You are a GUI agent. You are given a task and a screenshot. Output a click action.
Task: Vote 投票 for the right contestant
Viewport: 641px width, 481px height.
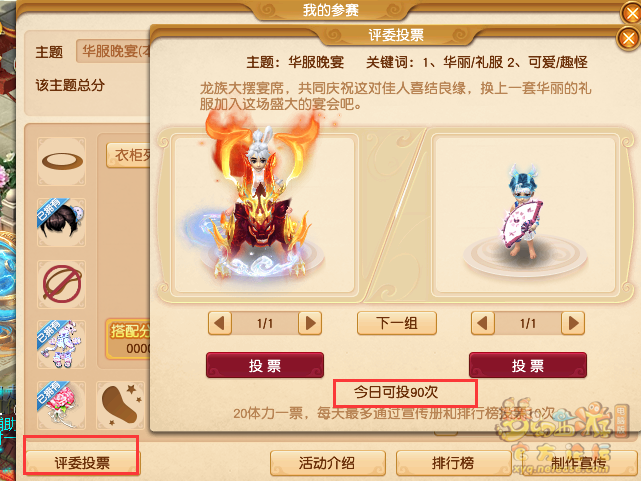(x=528, y=365)
